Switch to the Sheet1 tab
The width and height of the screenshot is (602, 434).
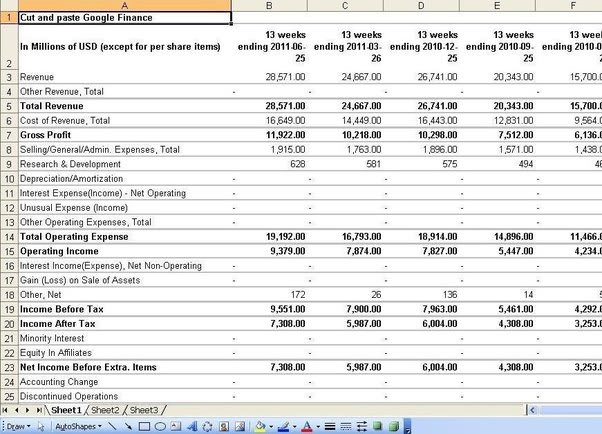[66, 410]
